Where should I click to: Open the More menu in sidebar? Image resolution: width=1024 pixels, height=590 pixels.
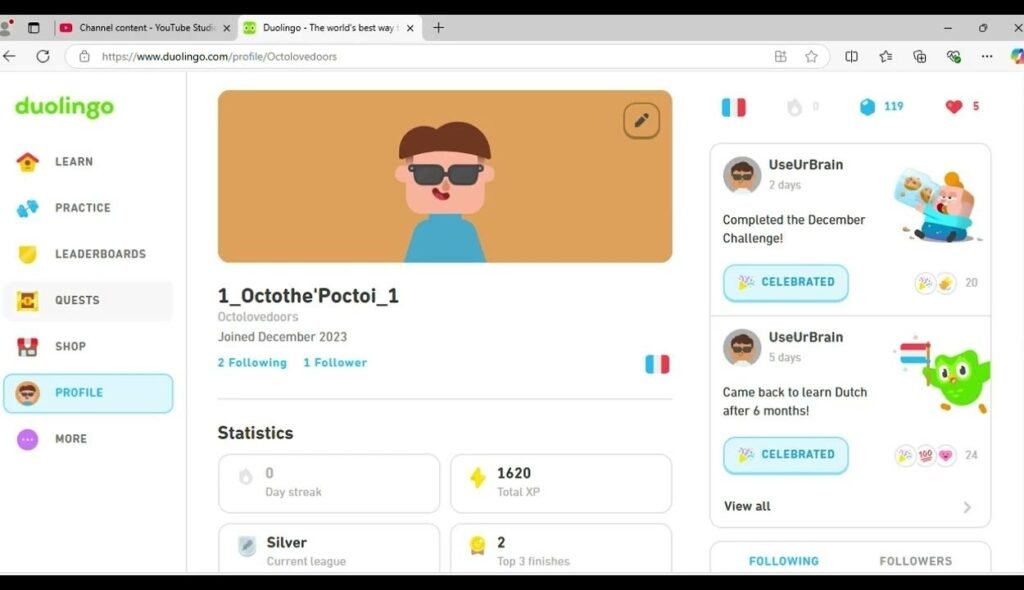tap(70, 439)
